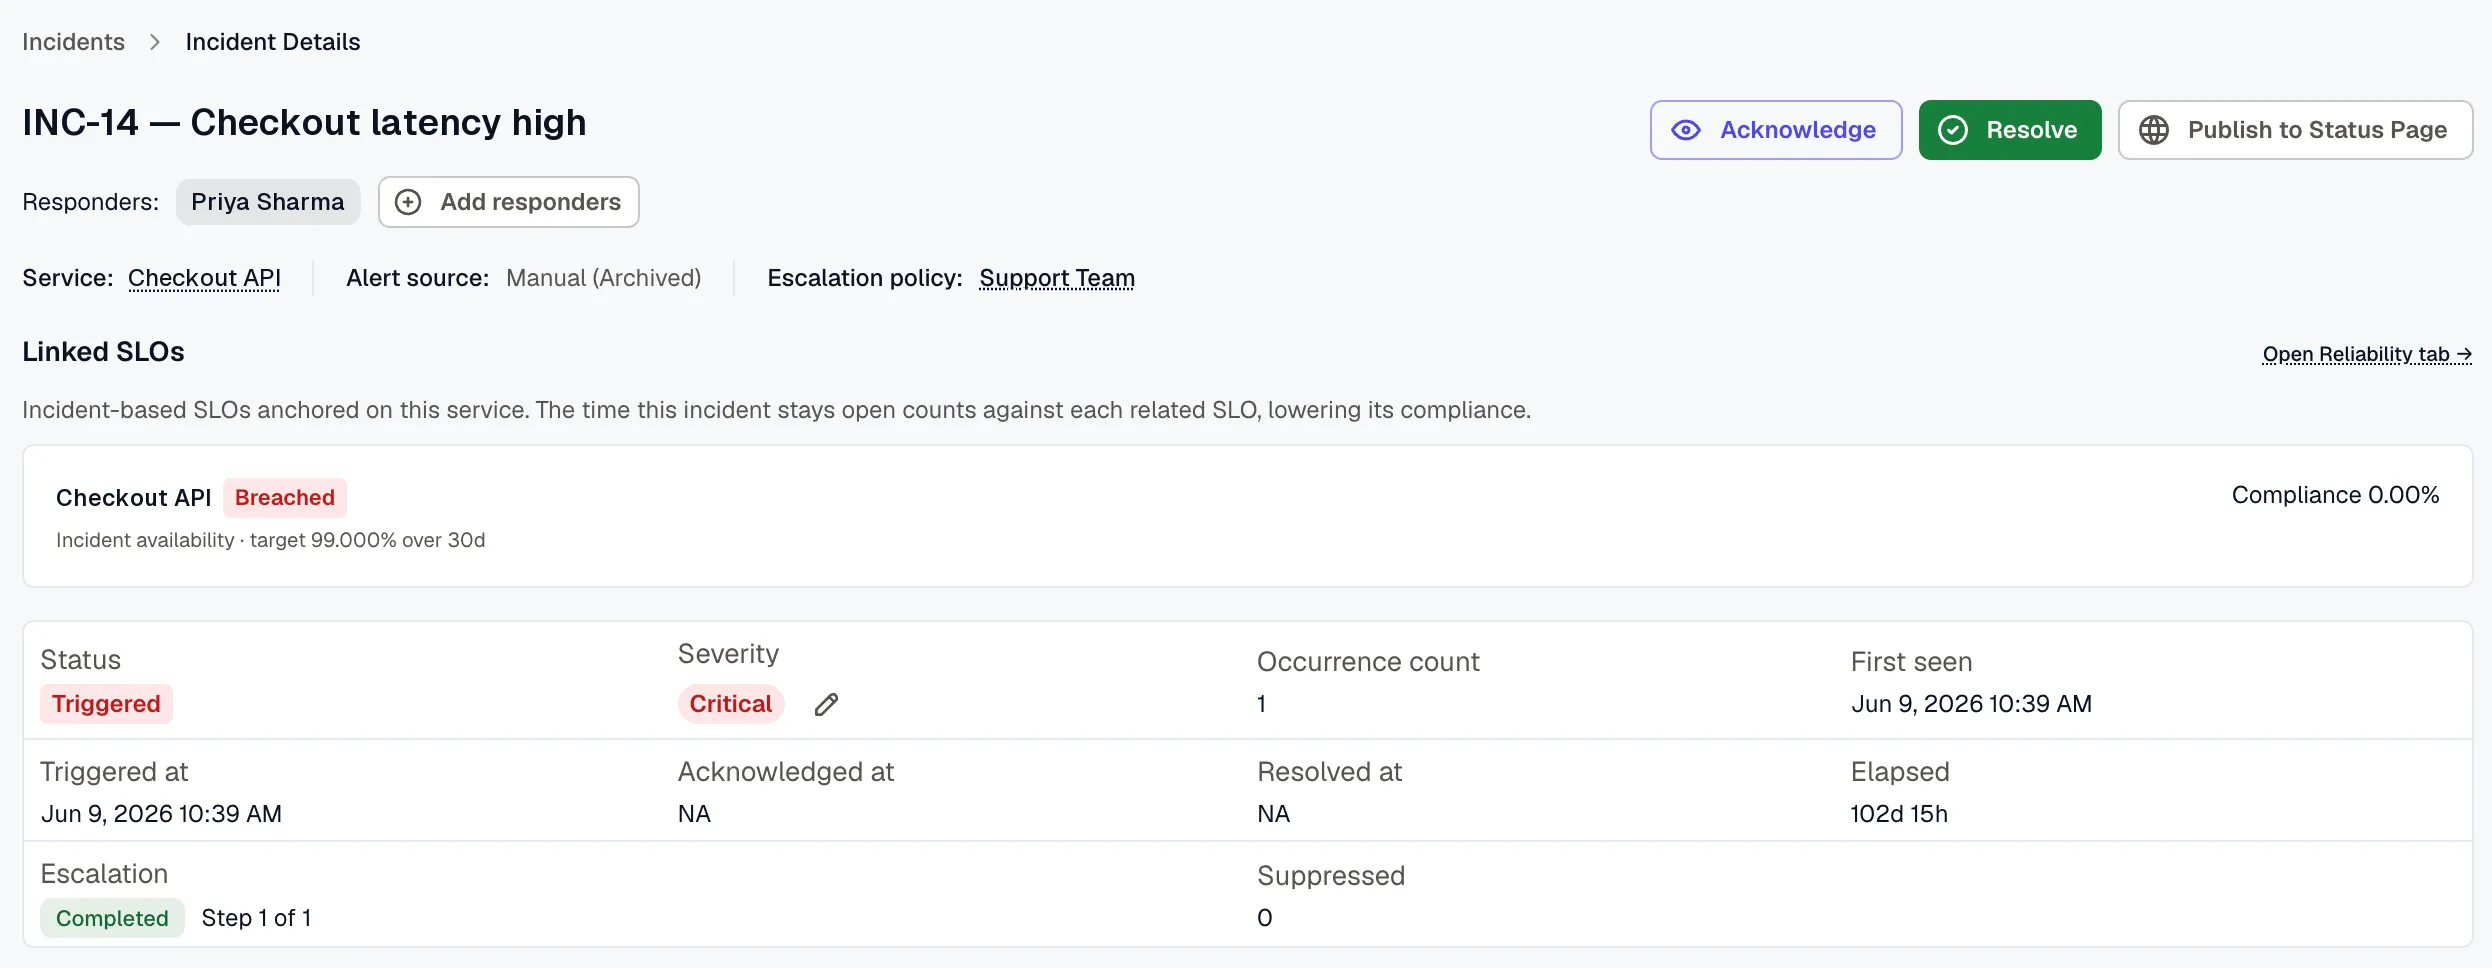Resolve incident INC-14
2492x968 pixels.
[2010, 130]
